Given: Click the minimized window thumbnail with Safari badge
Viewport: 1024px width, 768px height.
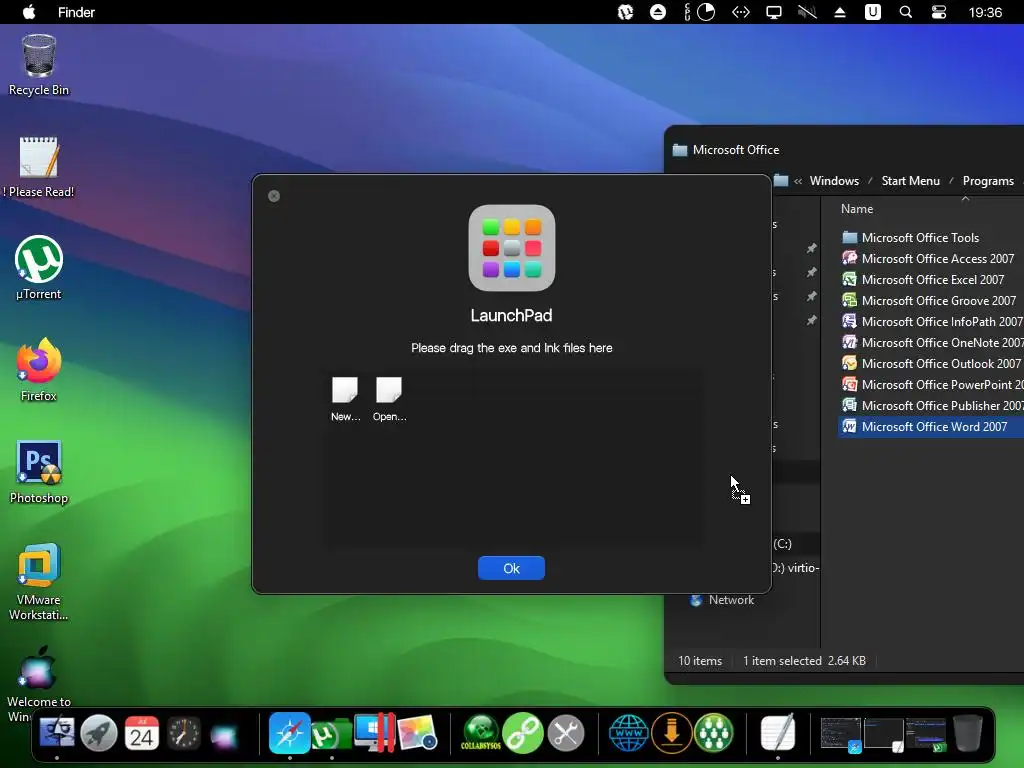Looking at the screenshot, I should point(840,734).
